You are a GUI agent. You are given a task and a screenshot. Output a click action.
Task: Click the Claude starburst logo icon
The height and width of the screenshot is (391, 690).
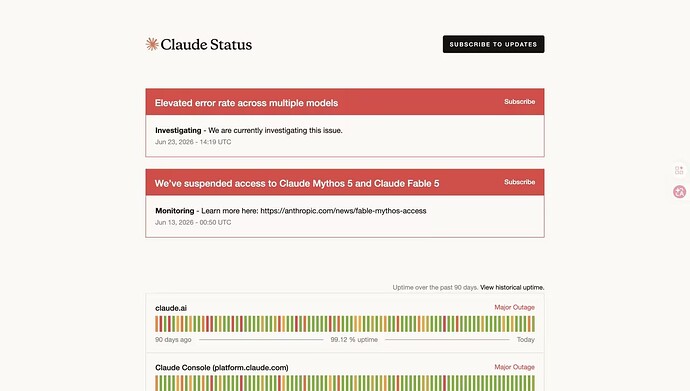pos(152,44)
